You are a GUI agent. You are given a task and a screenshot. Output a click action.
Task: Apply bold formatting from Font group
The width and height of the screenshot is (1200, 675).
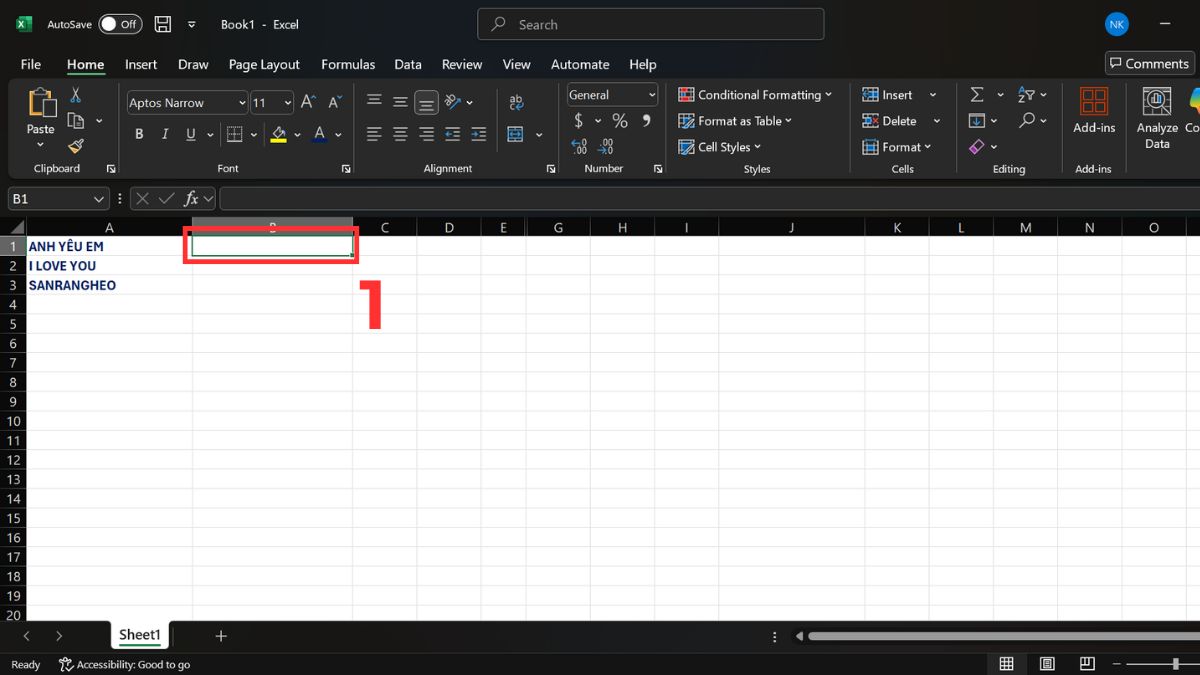coord(139,133)
